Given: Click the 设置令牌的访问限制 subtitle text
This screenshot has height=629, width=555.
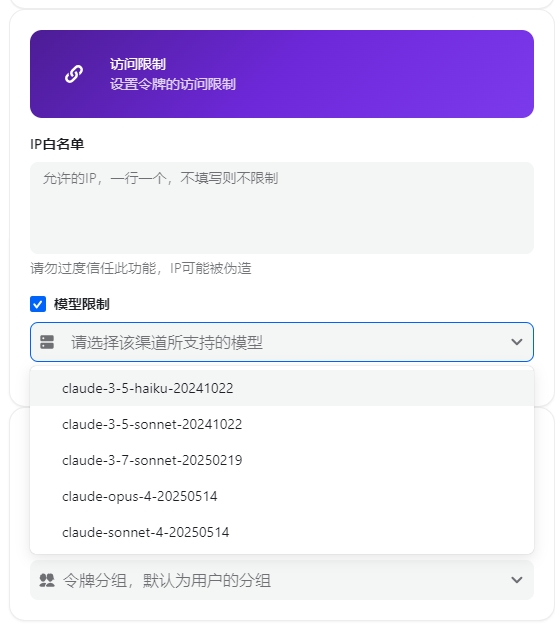Looking at the screenshot, I should tap(172, 84).
